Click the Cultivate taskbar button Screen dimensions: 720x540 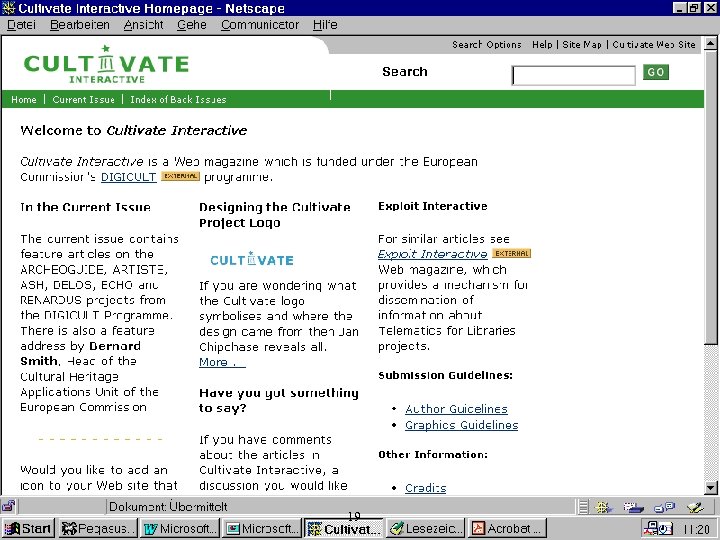pos(343,529)
